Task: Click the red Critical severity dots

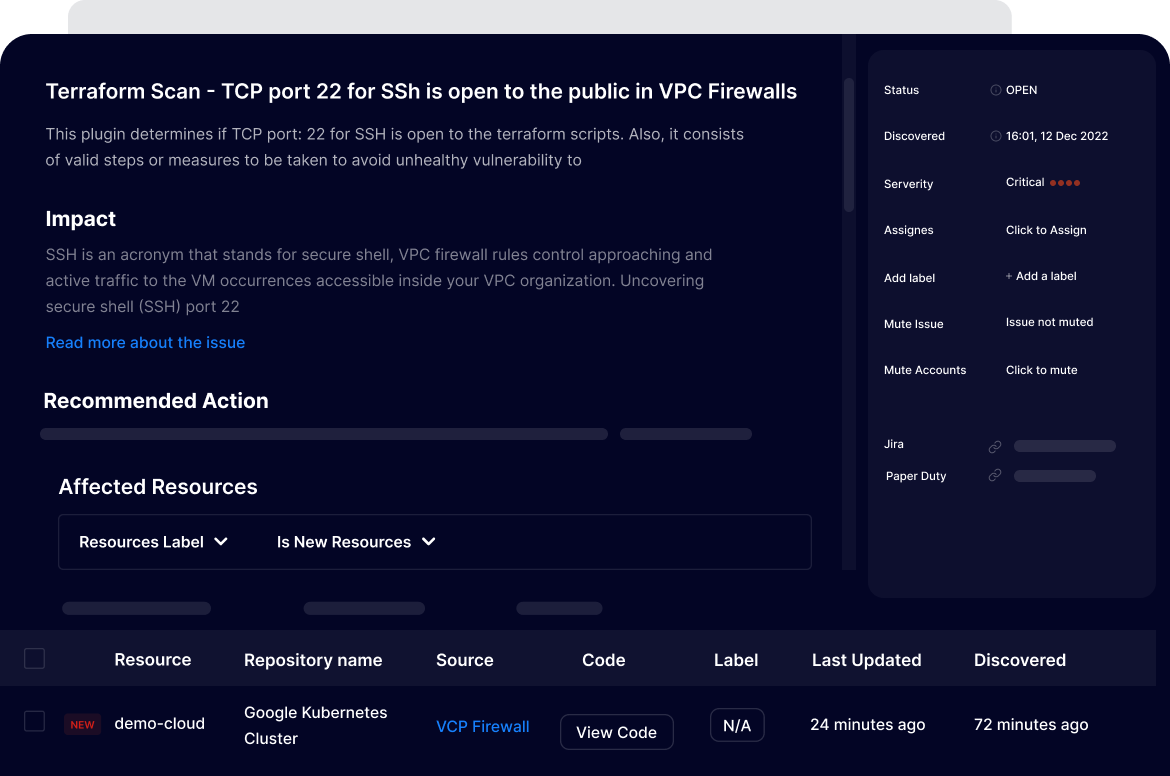Action: tap(1065, 183)
